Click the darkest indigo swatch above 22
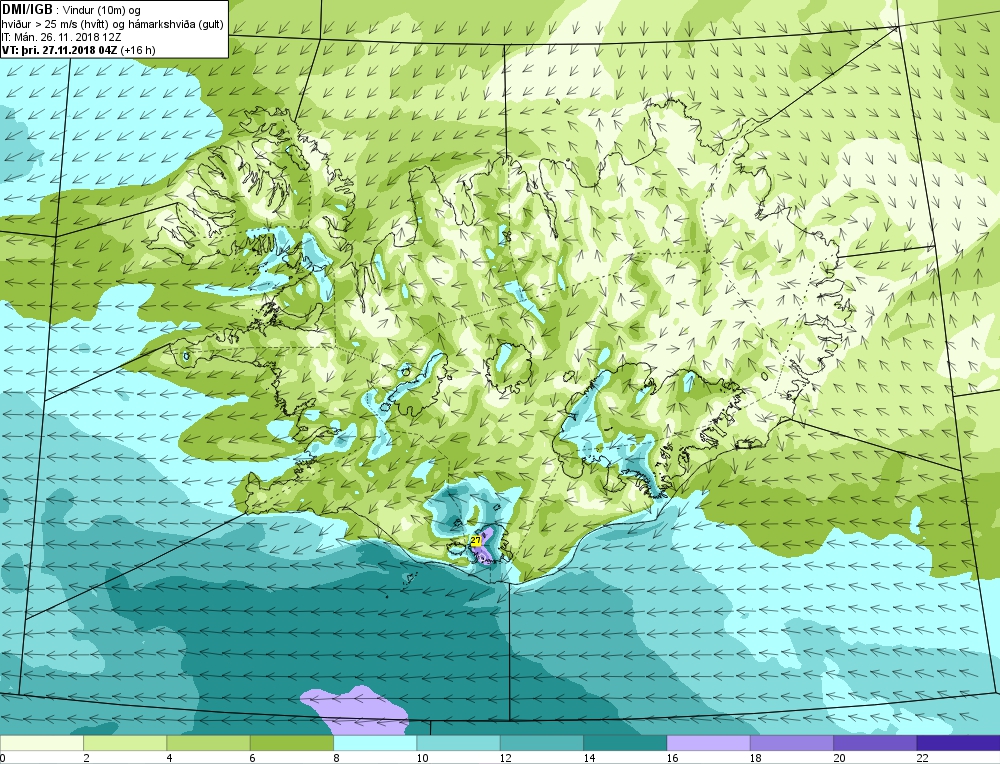1000x764 pixels. coord(959,743)
